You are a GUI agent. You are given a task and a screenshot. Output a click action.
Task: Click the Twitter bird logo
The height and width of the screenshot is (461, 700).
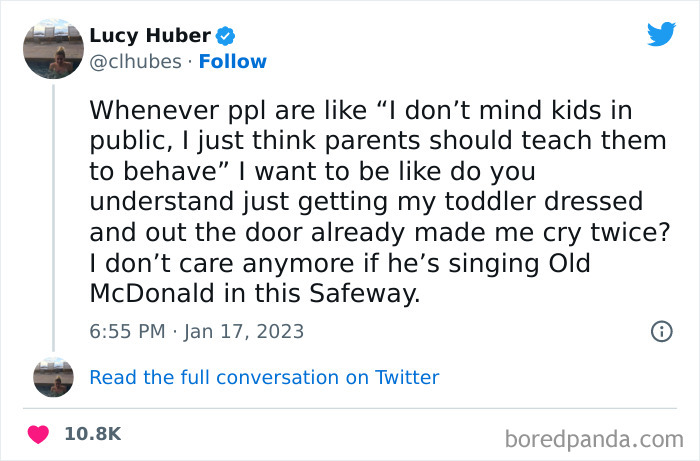pyautogui.click(x=661, y=35)
